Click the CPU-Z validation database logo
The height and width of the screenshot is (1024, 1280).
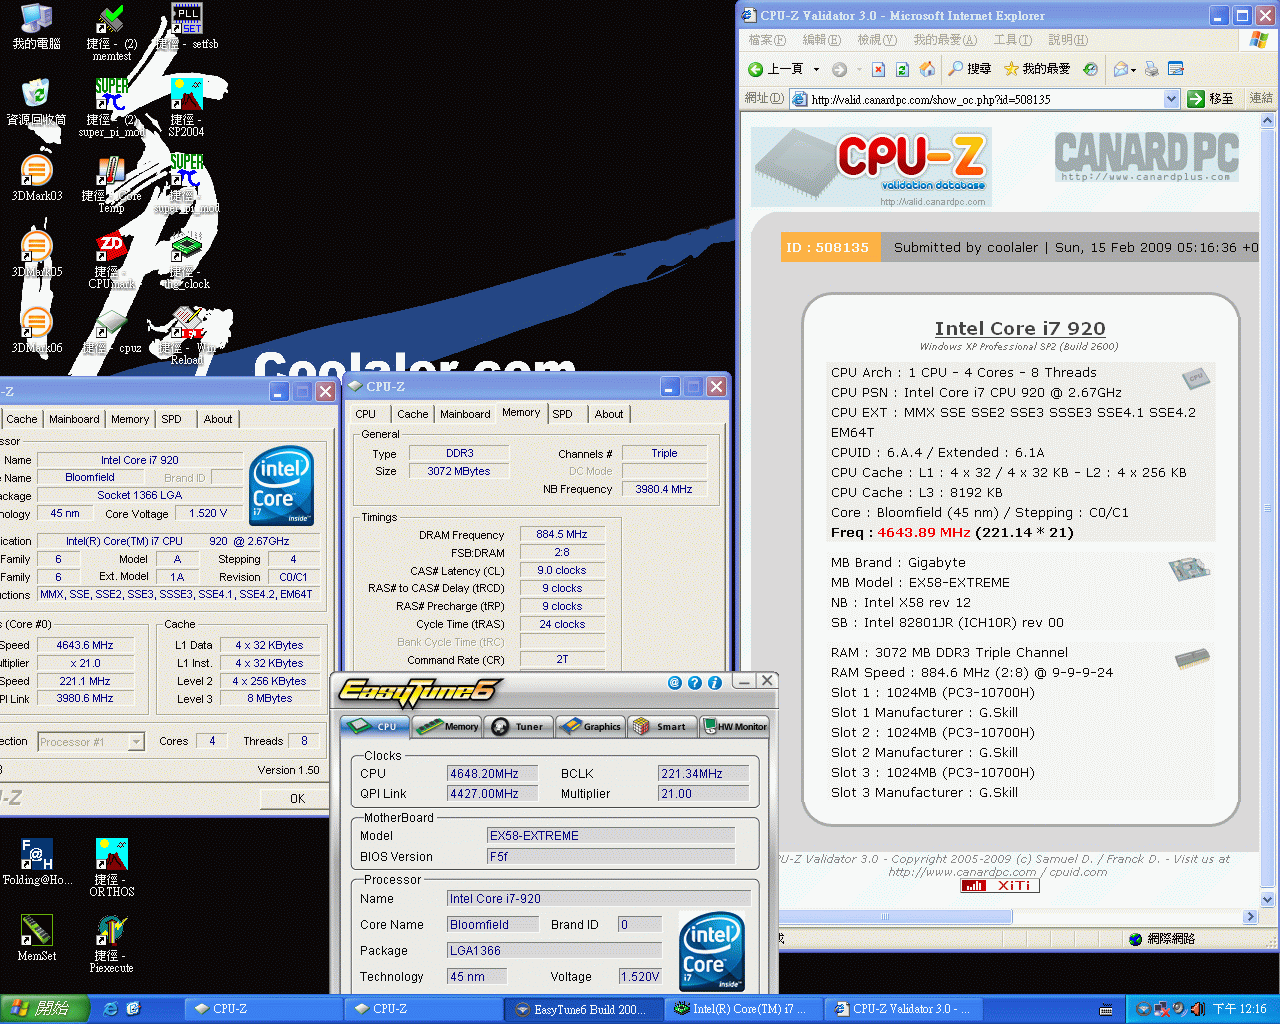[x=871, y=167]
